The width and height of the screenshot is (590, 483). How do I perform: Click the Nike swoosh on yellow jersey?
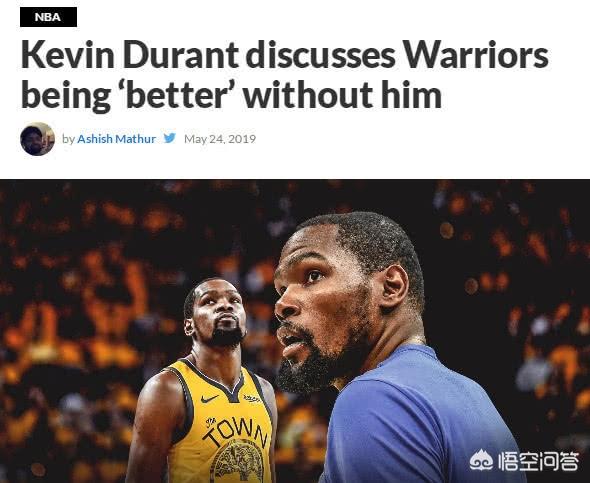(x=209, y=399)
